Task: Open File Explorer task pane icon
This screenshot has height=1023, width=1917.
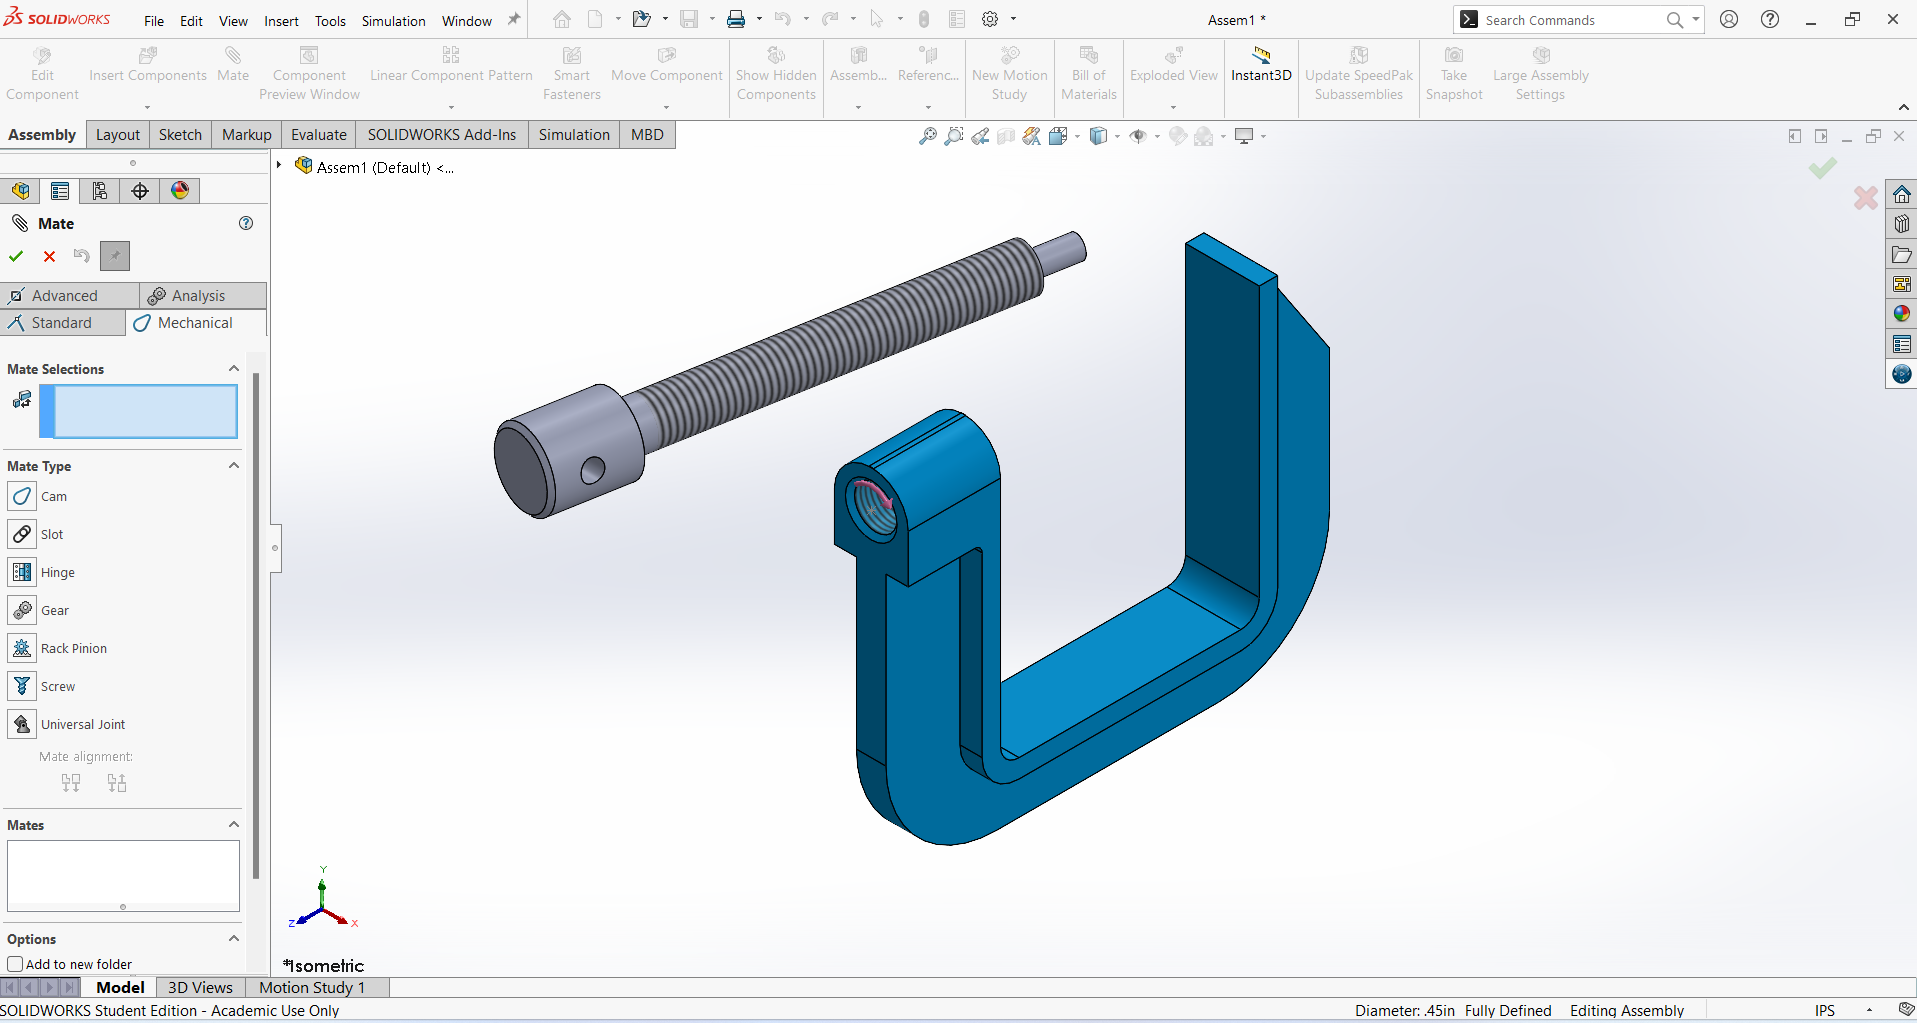Action: pyautogui.click(x=1902, y=254)
